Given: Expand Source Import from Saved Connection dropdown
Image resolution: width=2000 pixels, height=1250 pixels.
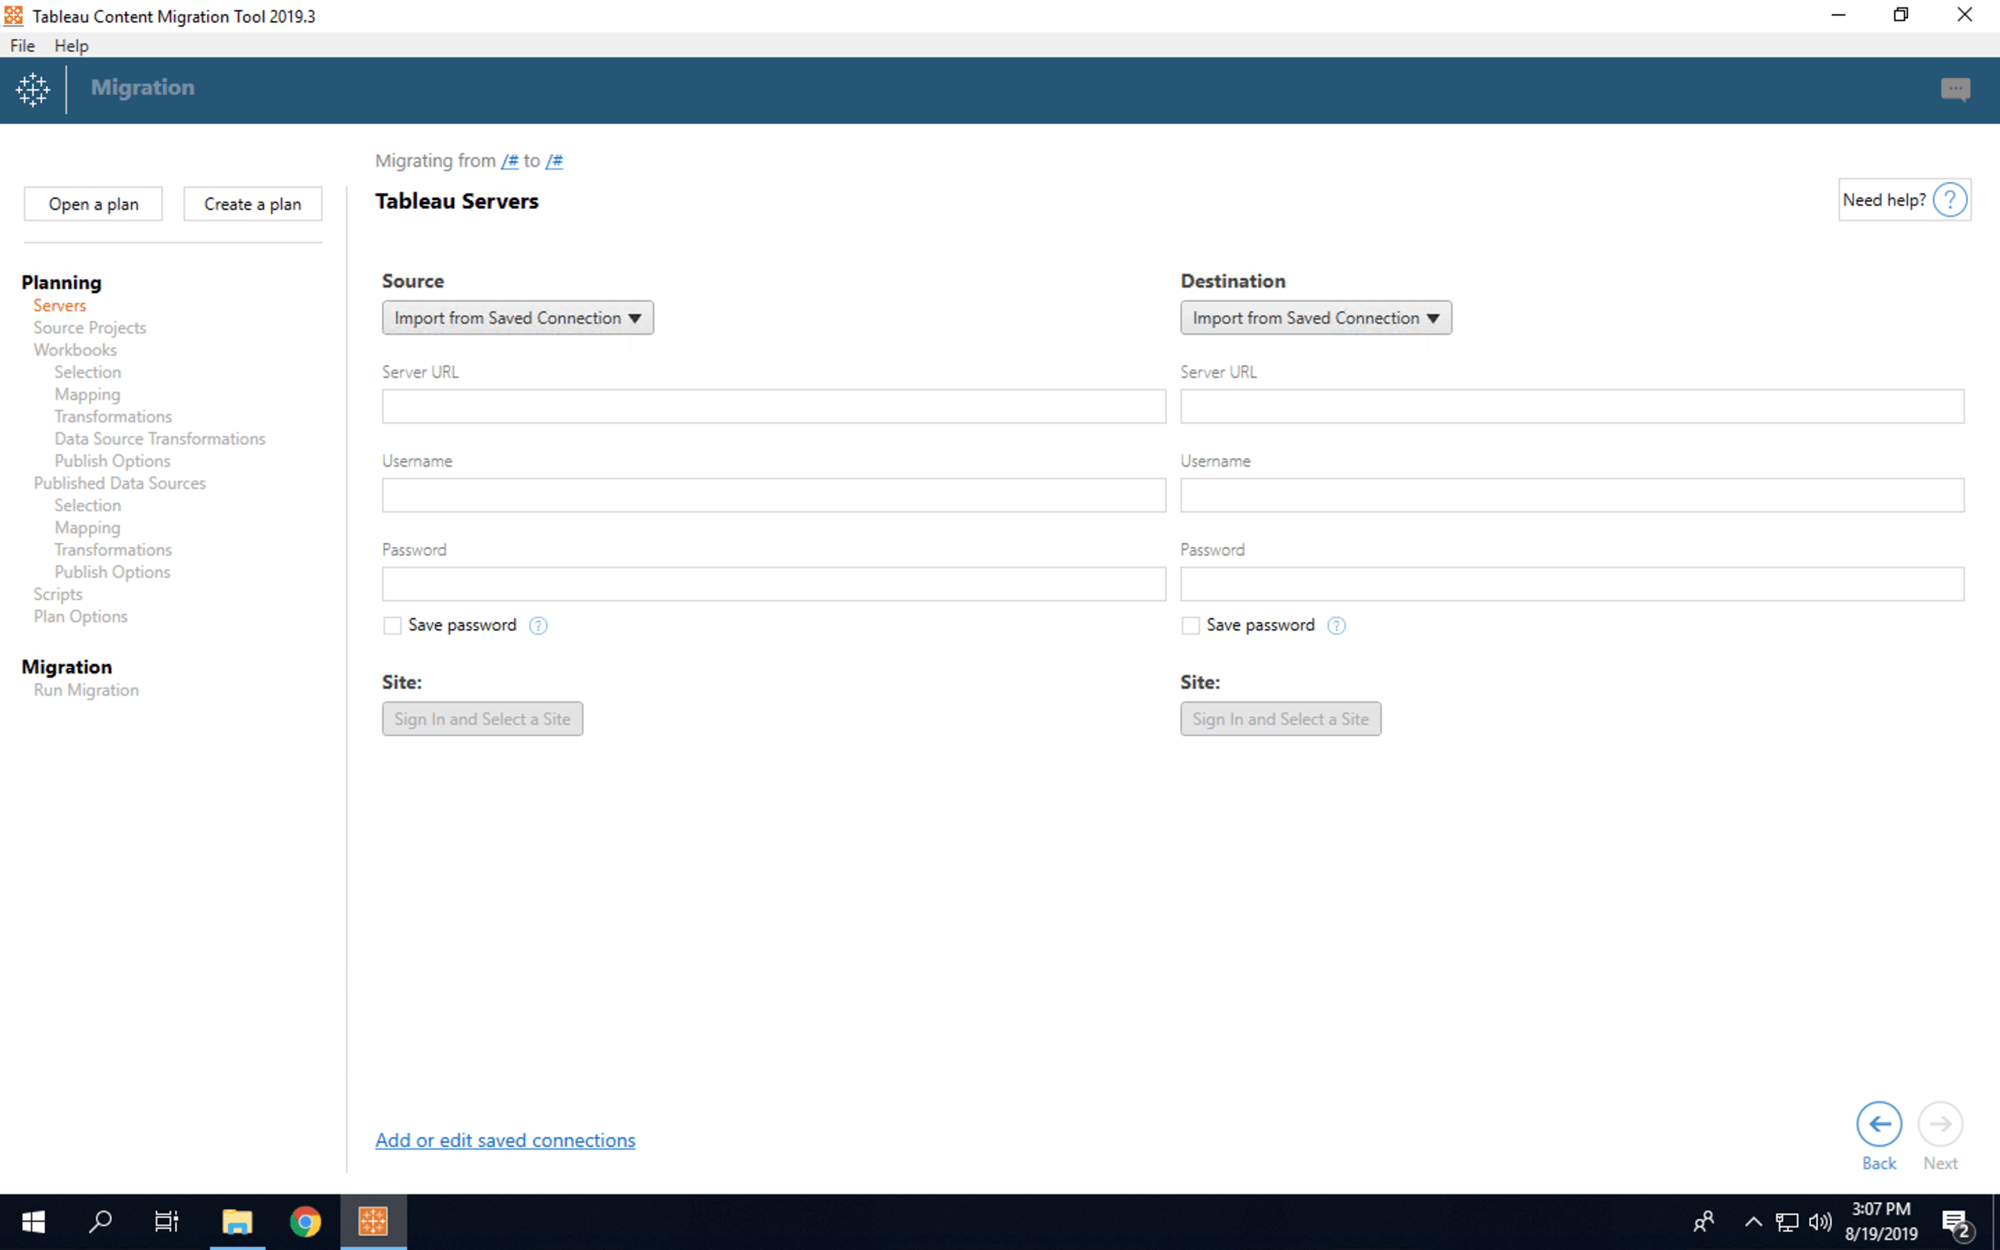Looking at the screenshot, I should pyautogui.click(x=517, y=318).
